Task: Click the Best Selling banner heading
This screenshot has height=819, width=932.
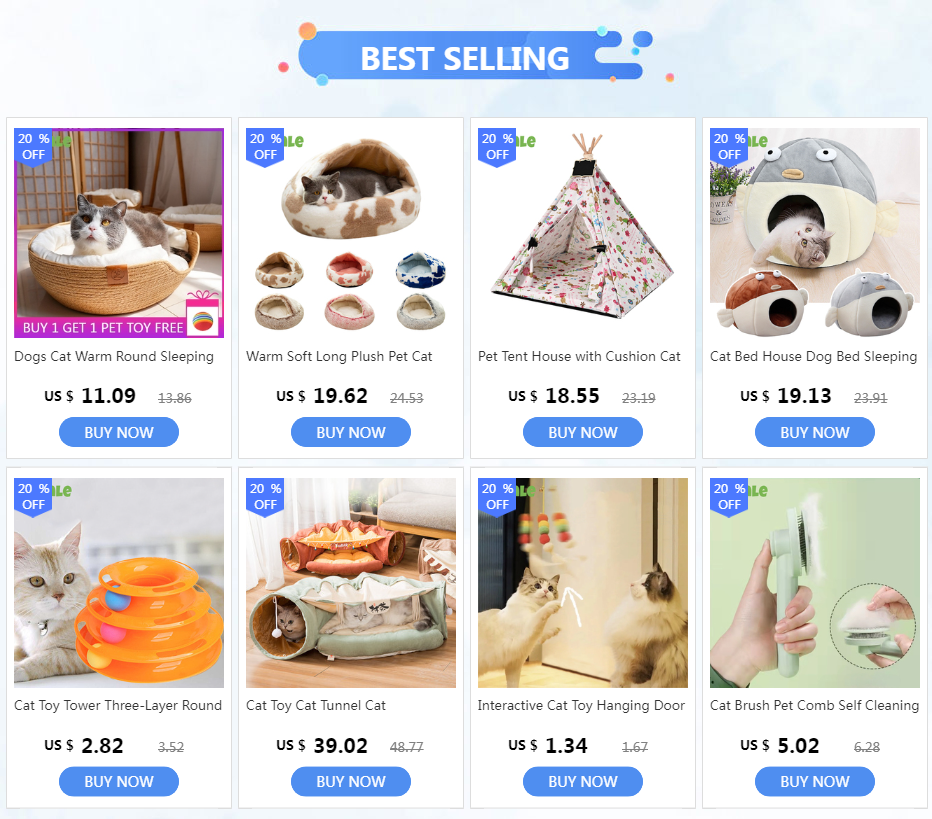Action: (465, 58)
